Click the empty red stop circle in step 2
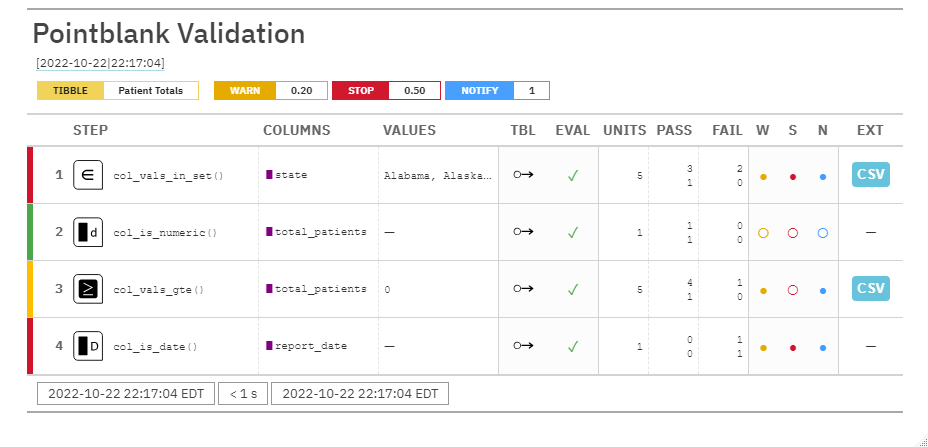The height and width of the screenshot is (447, 928). pos(793,233)
